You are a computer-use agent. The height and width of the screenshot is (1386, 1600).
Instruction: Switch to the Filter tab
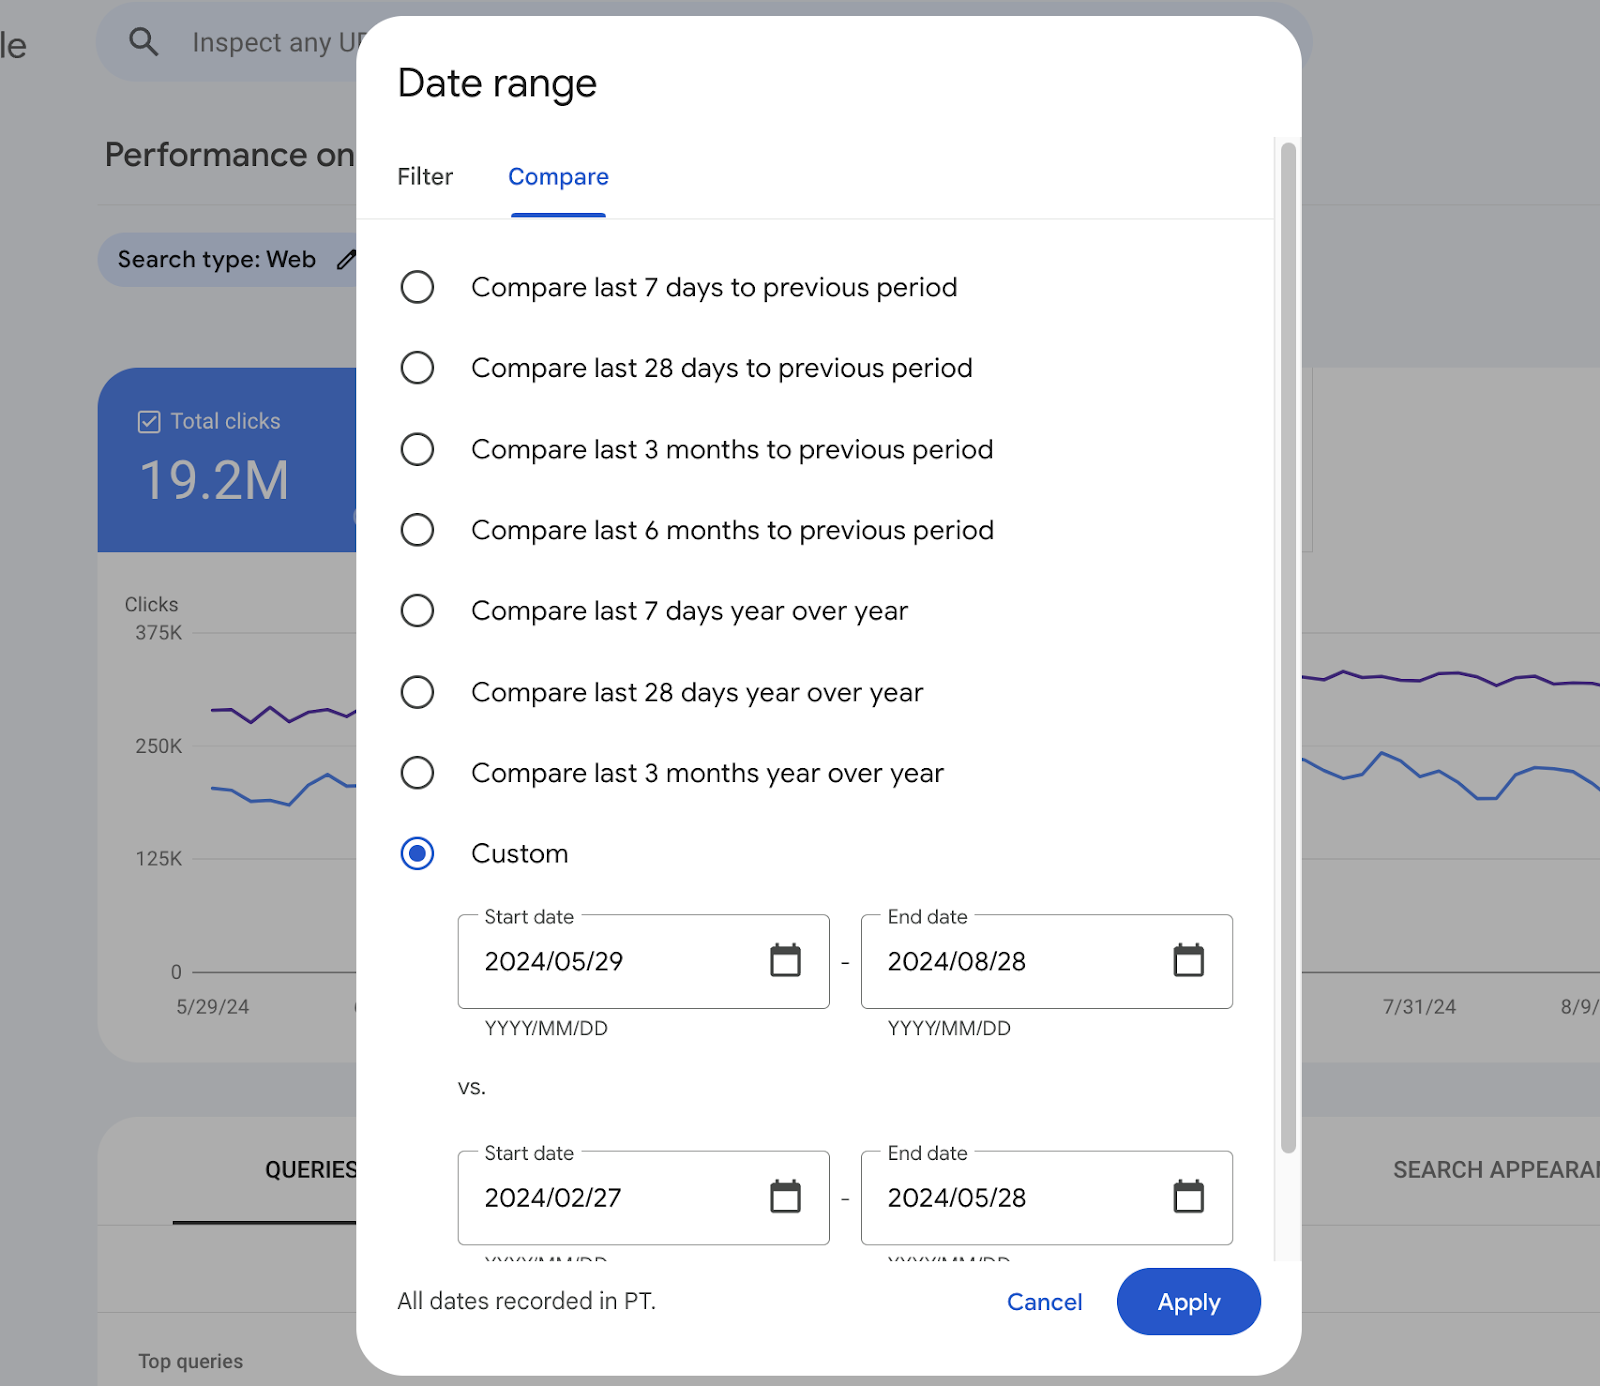424,176
